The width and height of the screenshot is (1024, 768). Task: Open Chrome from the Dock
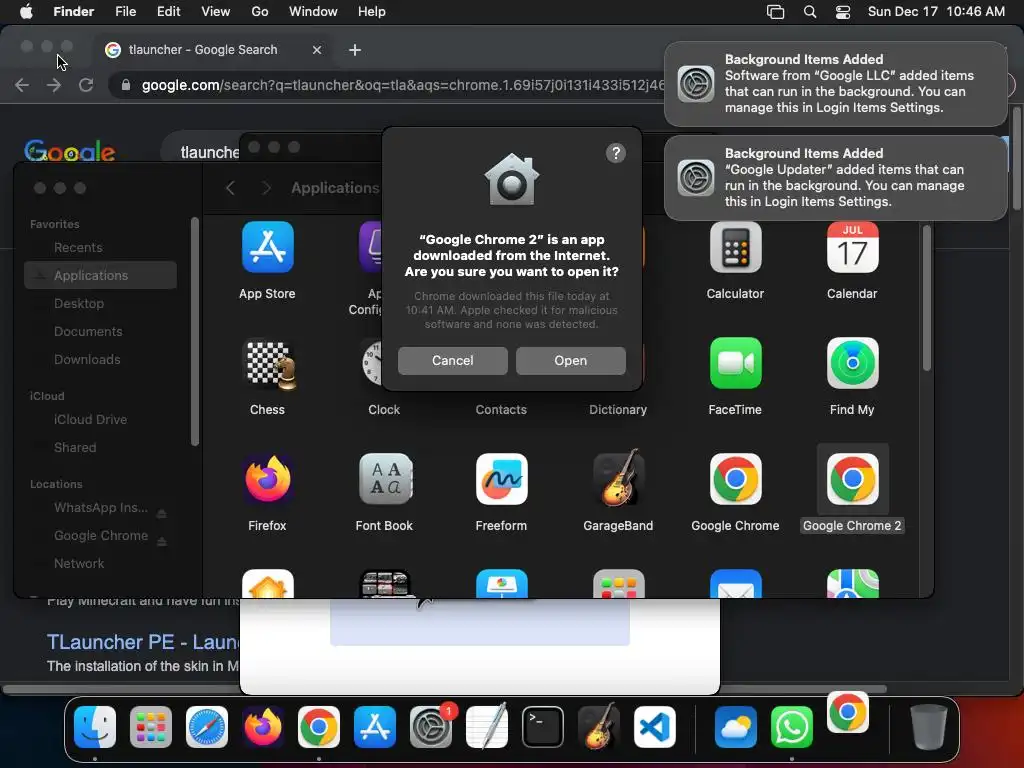click(x=319, y=727)
